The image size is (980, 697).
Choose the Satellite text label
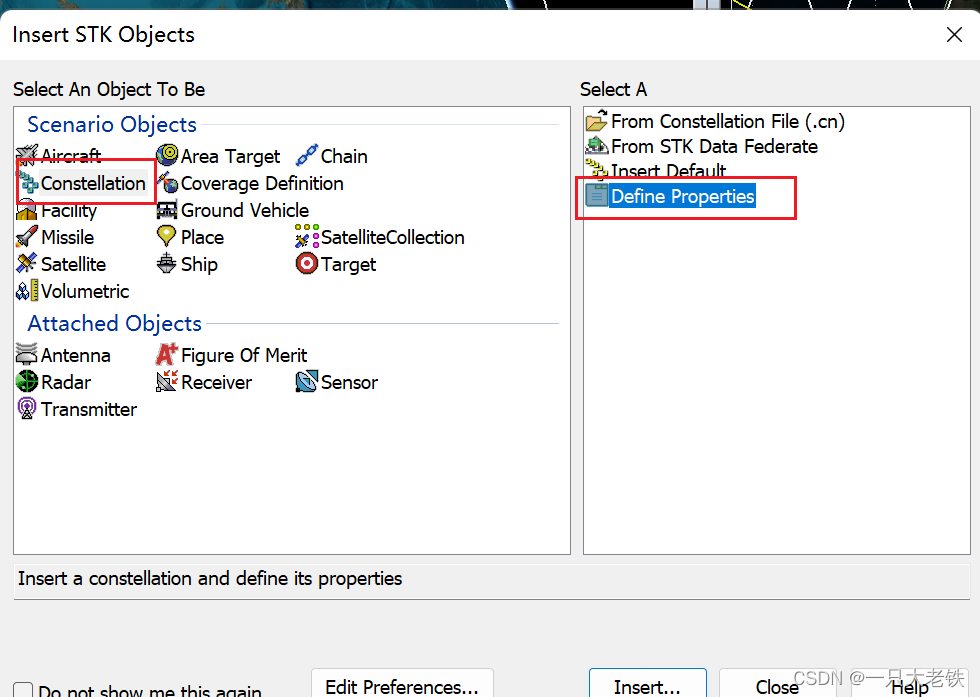point(74,264)
